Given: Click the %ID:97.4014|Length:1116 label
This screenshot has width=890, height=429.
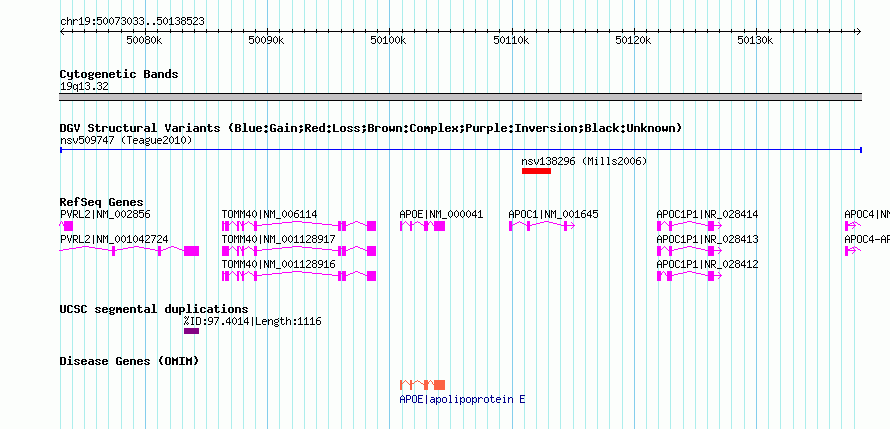Looking at the screenshot, I should click(x=252, y=322).
